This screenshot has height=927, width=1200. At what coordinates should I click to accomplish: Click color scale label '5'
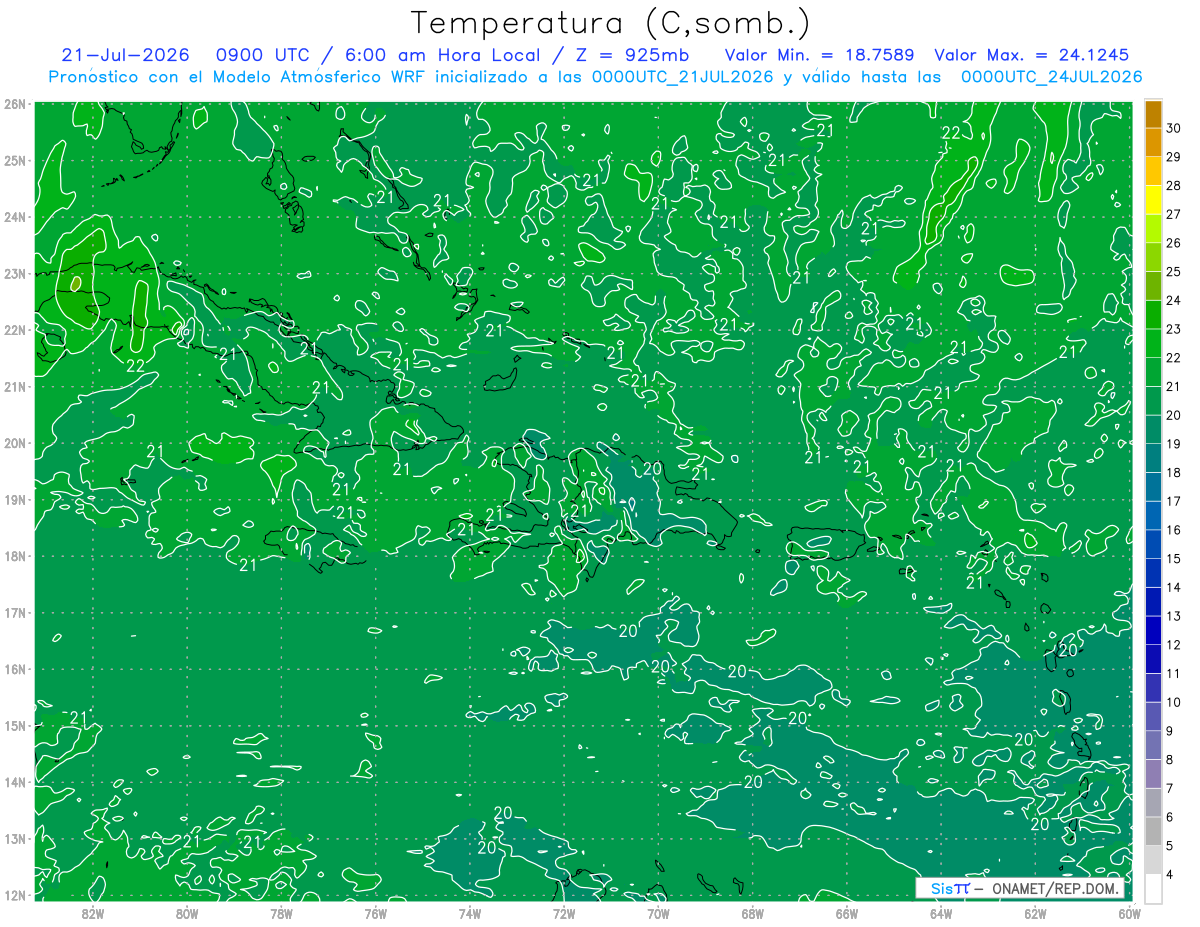[1171, 845]
